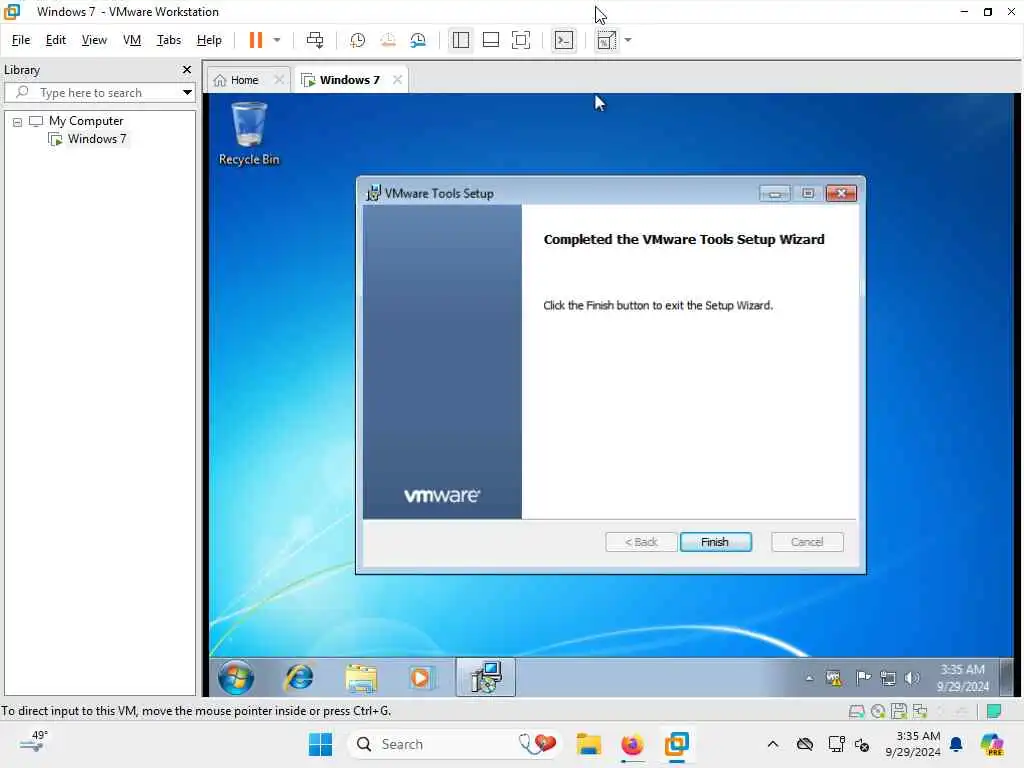
Task: Show hidden icons in guest tray
Action: [809, 678]
